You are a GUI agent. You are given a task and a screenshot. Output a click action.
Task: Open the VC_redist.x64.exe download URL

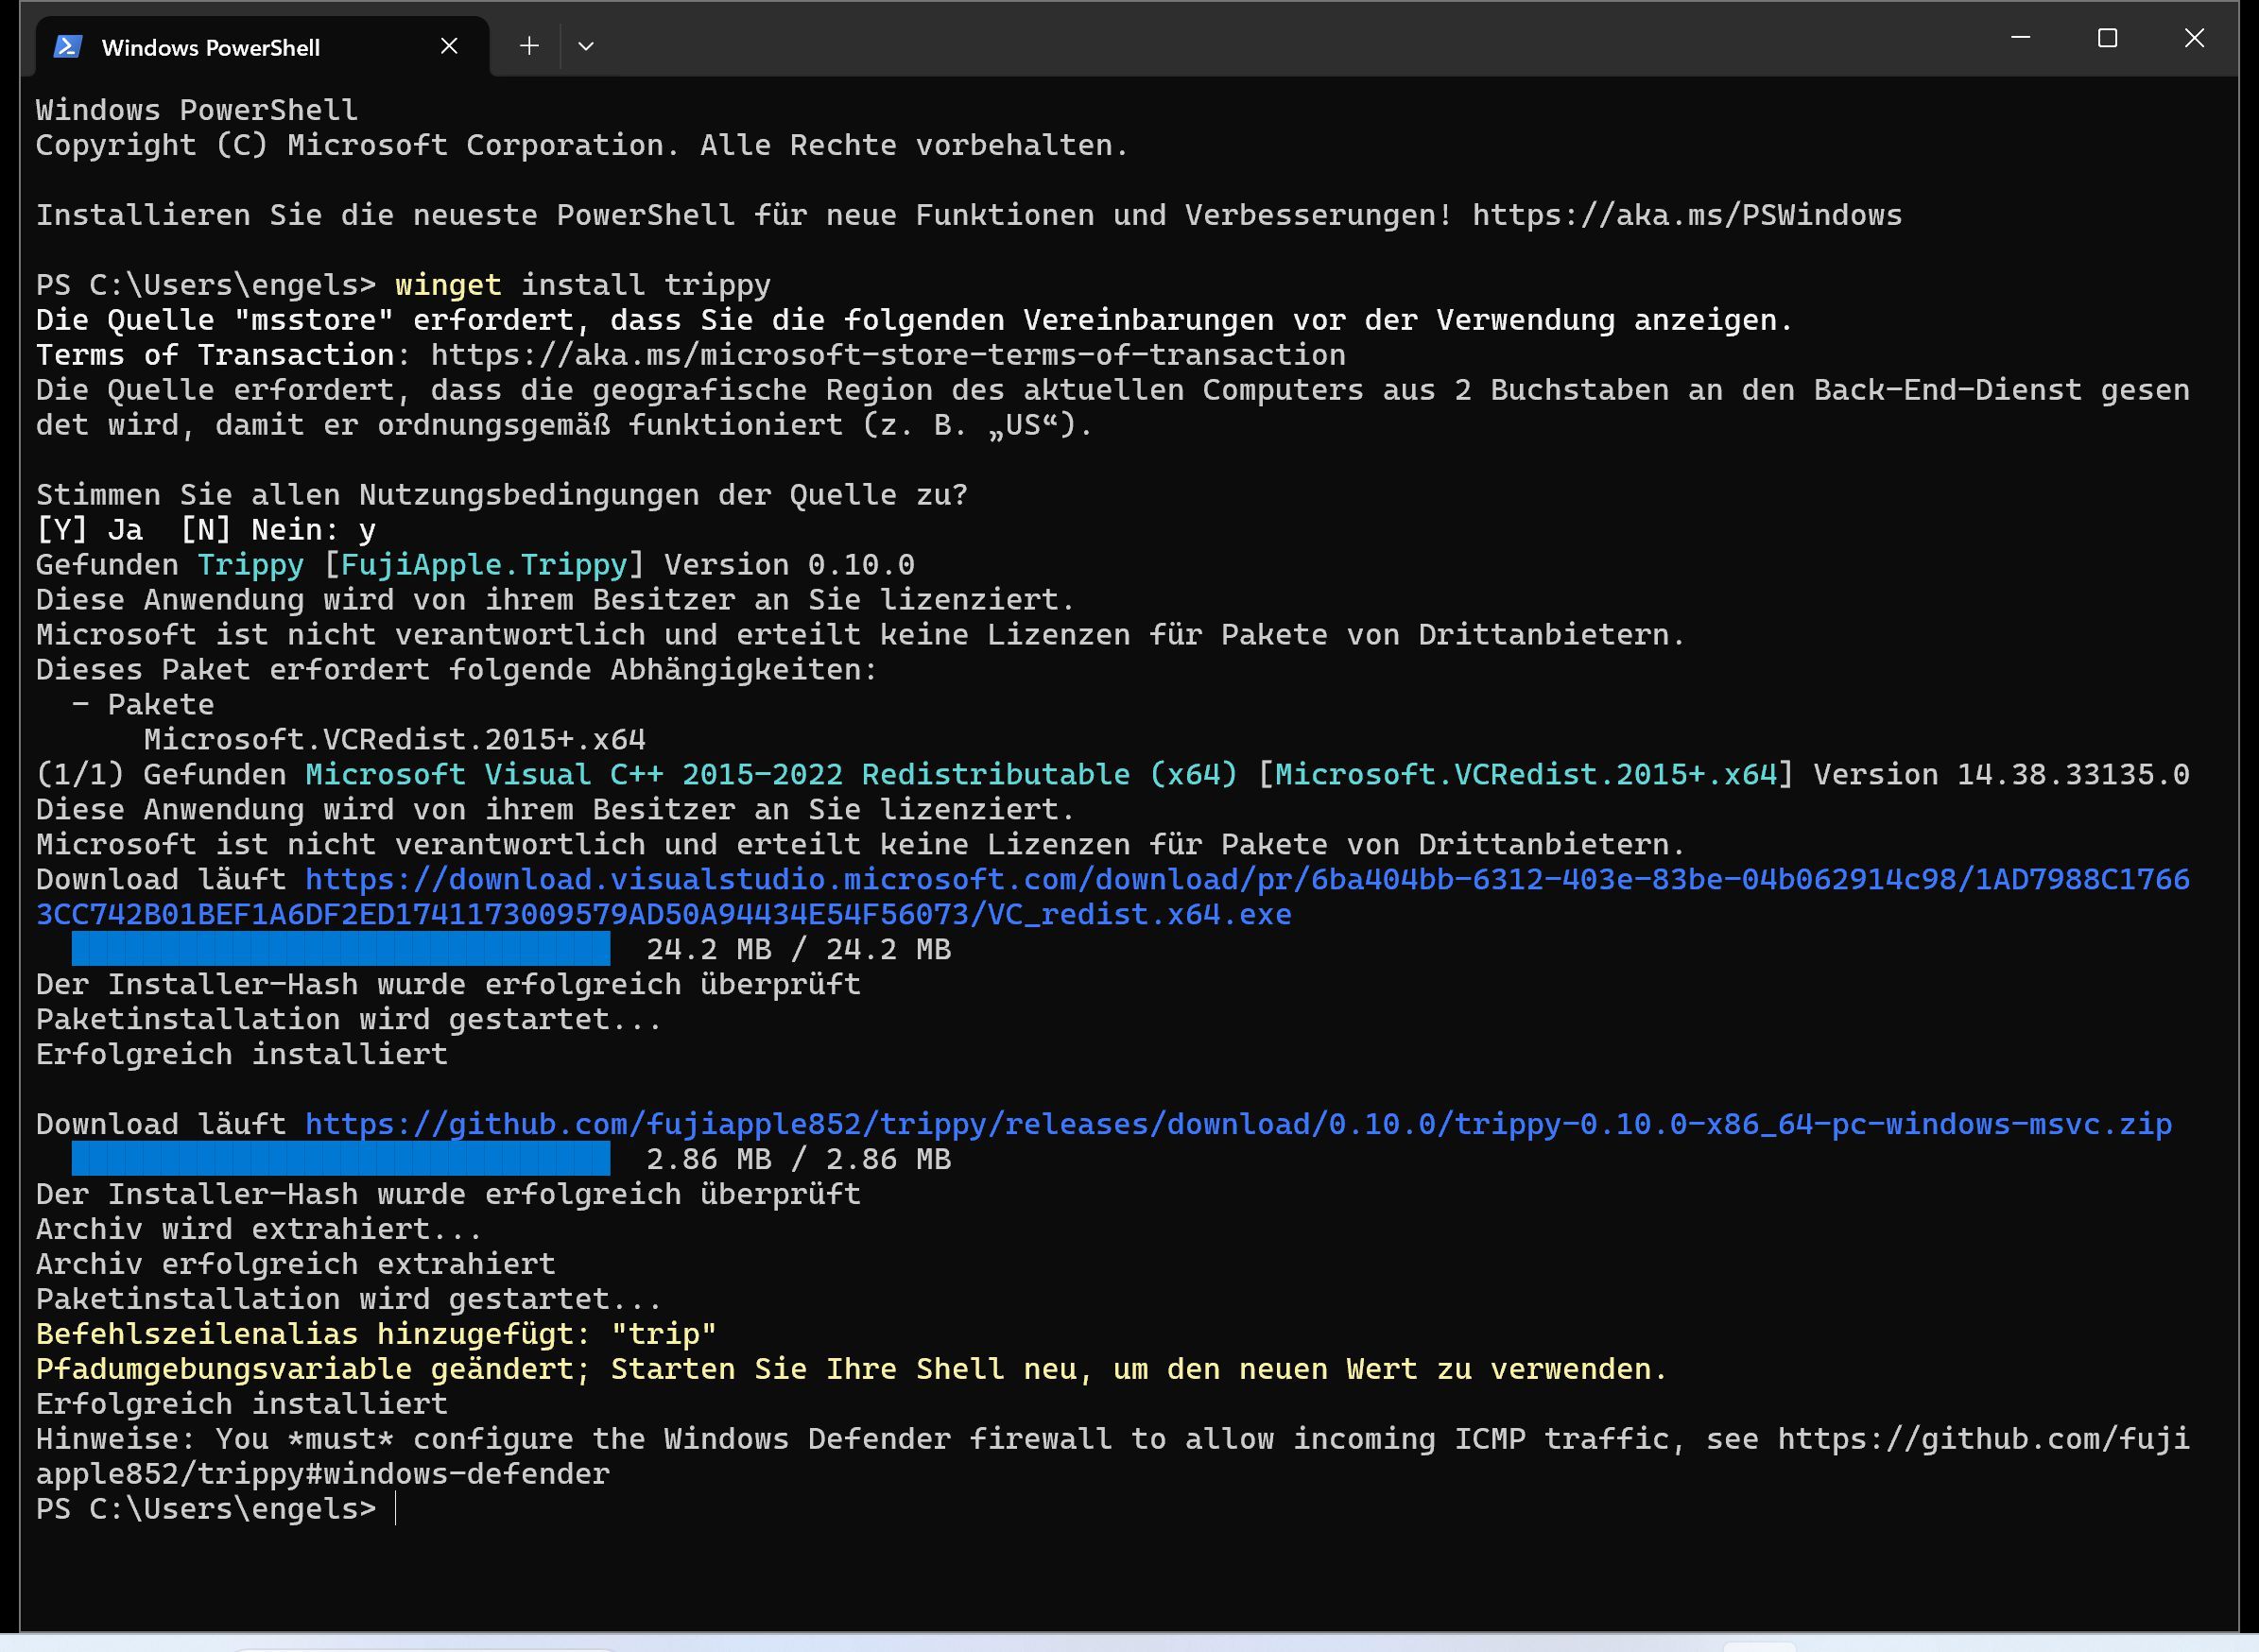coord(1113,897)
